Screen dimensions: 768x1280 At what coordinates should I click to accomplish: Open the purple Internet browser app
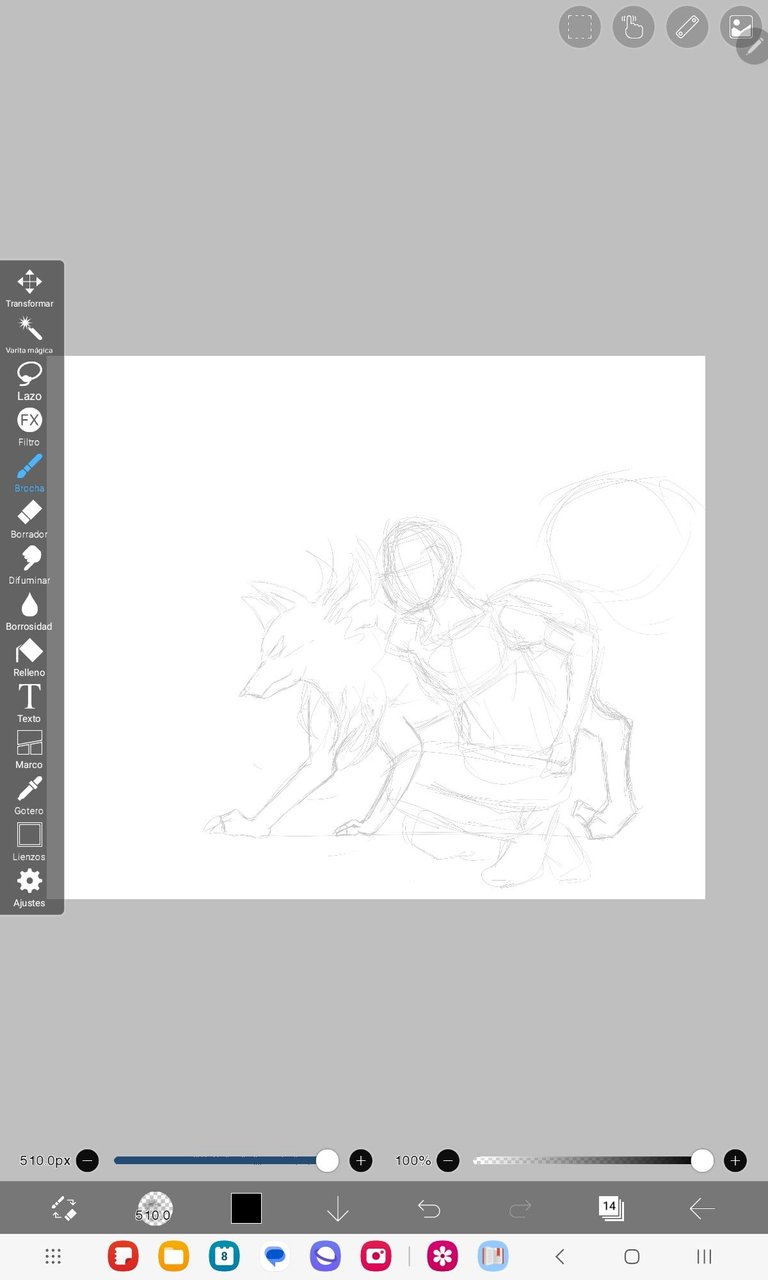pyautogui.click(x=325, y=1256)
